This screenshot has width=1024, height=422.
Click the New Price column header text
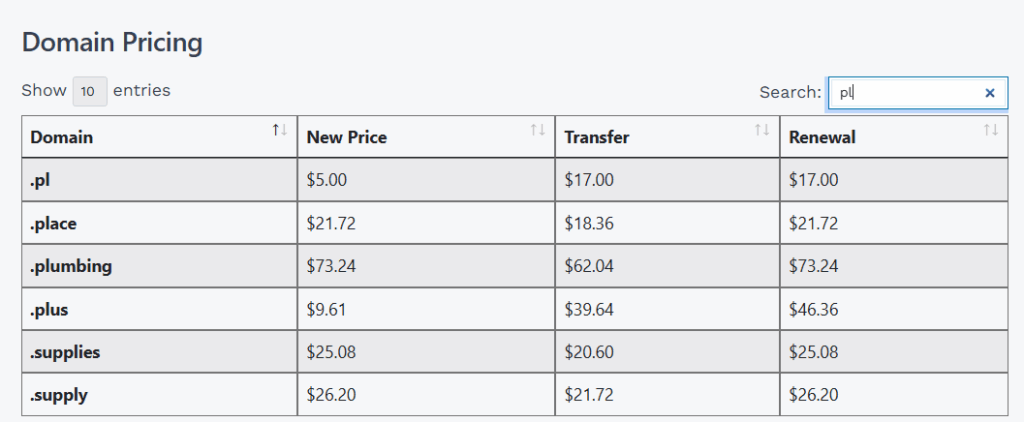tap(347, 138)
